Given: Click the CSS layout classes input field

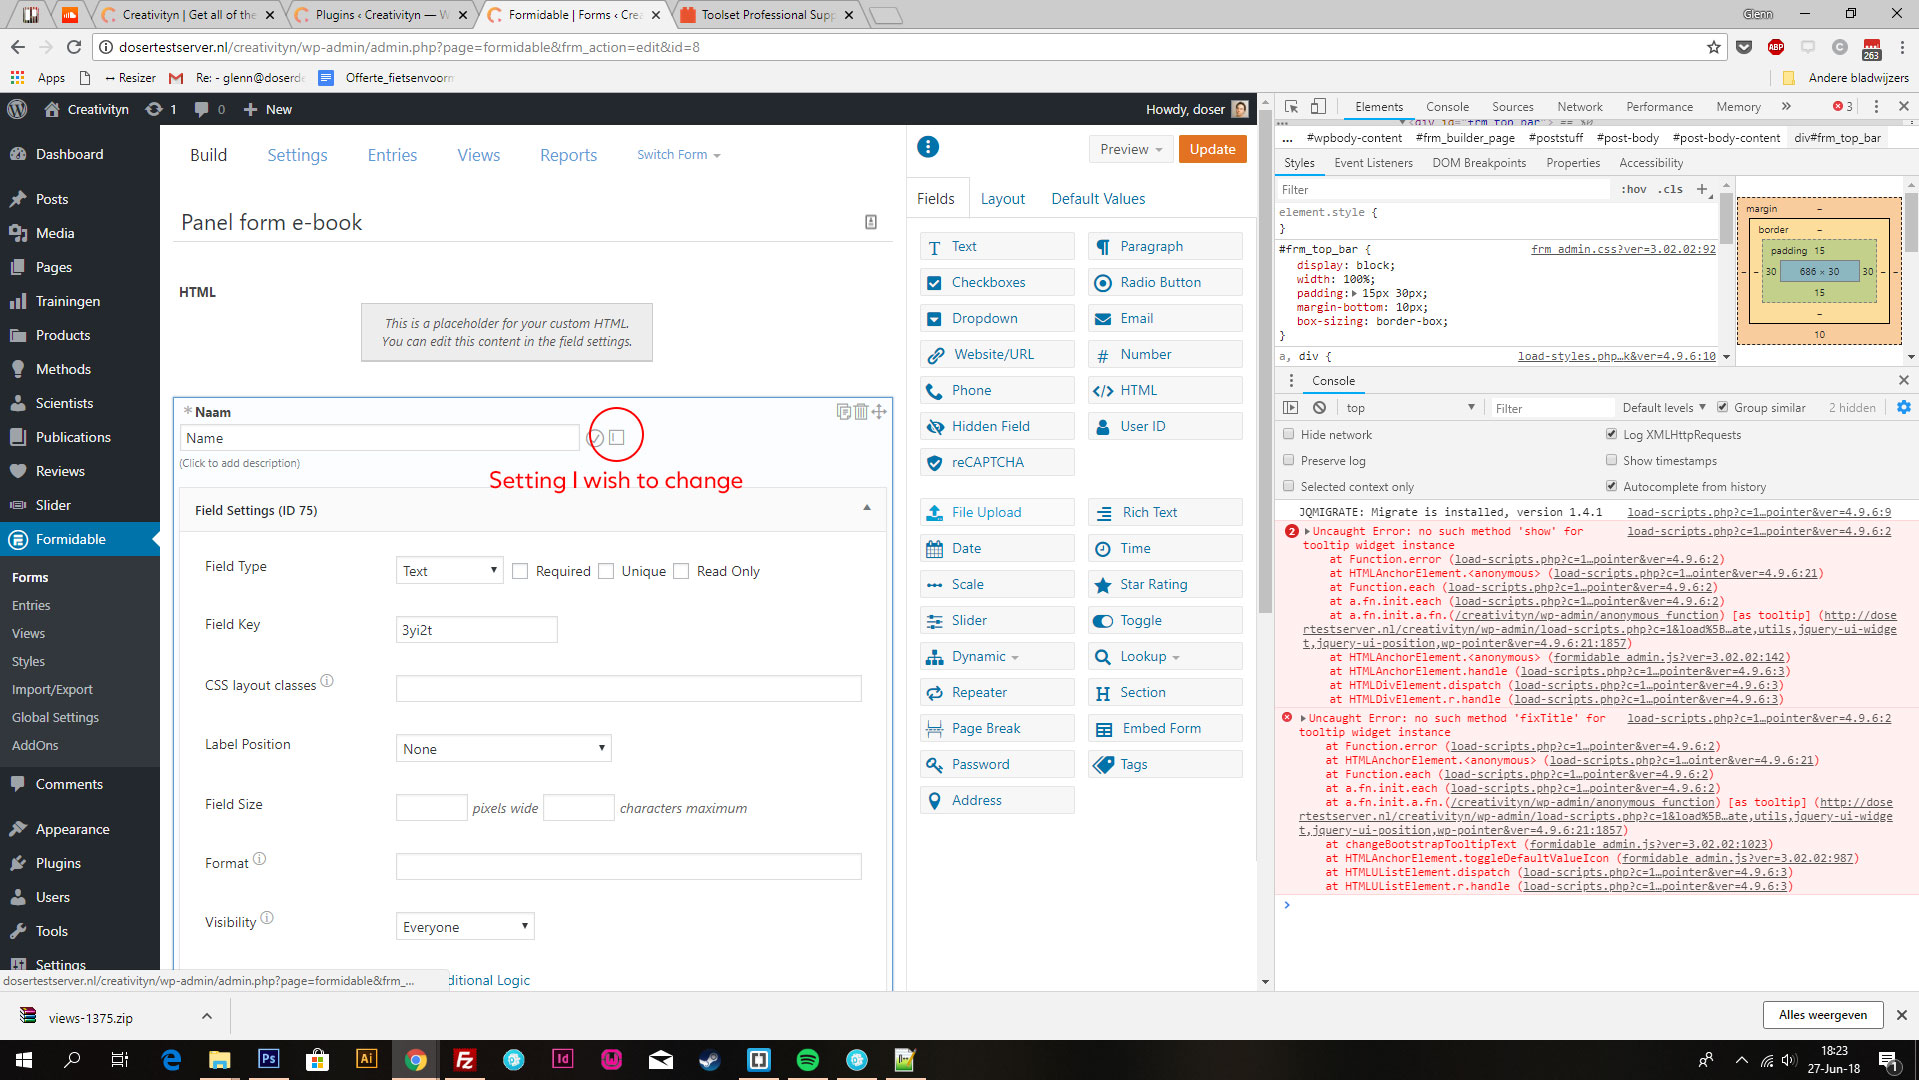Looking at the screenshot, I should [628, 688].
